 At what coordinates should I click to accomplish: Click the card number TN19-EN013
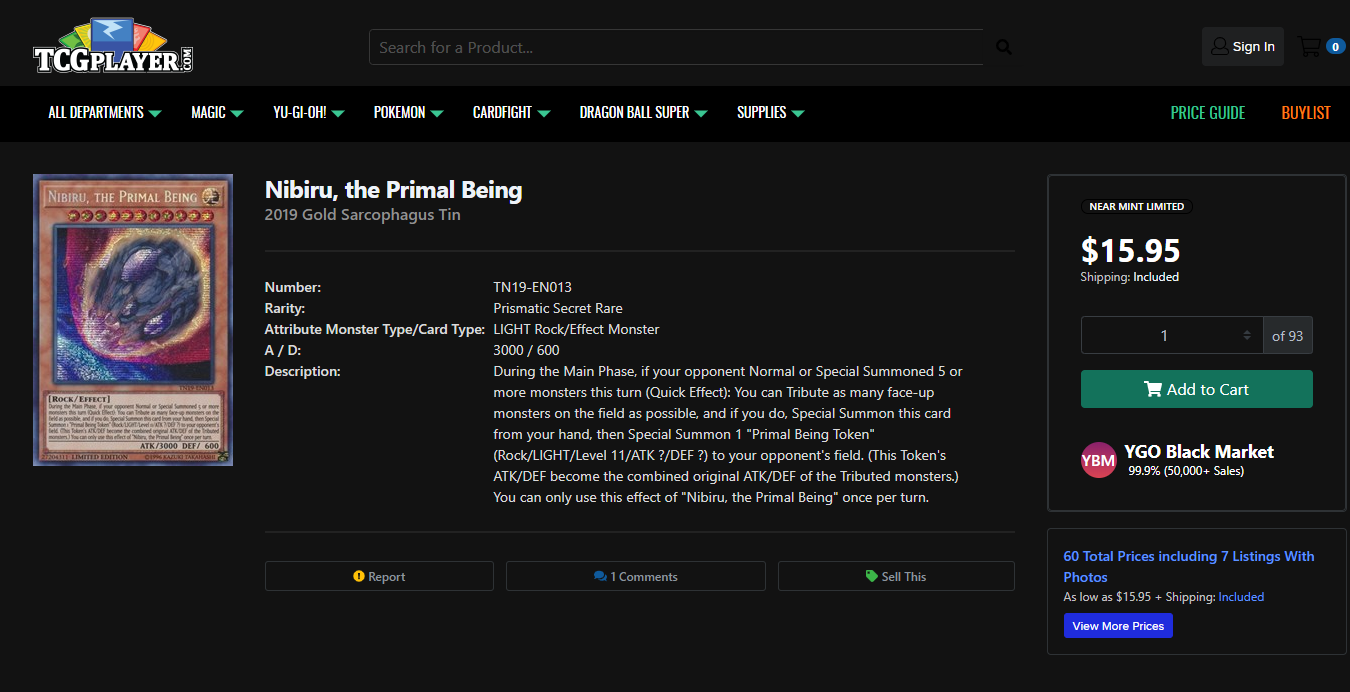pos(533,287)
